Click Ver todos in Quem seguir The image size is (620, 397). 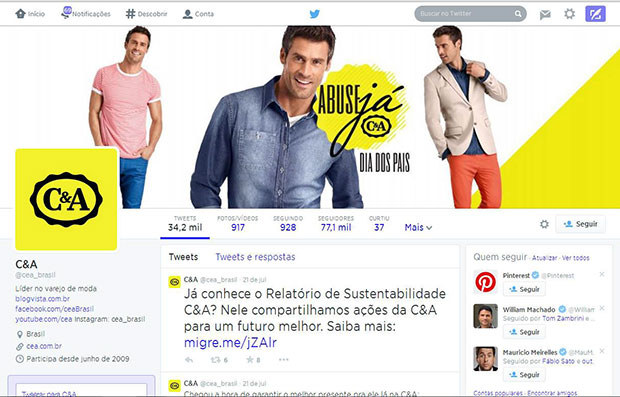pos(575,258)
